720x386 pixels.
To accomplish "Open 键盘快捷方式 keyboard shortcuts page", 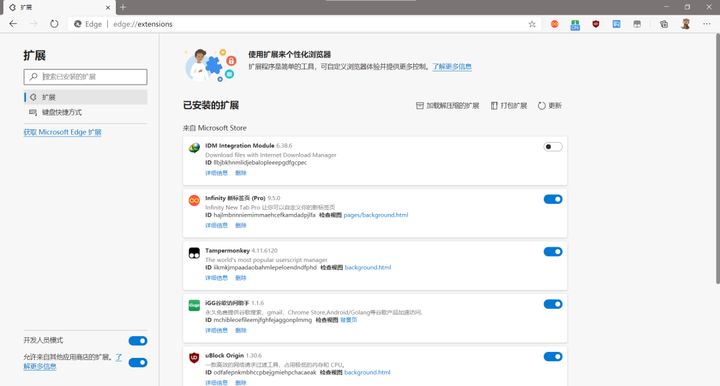I will coord(85,112).
